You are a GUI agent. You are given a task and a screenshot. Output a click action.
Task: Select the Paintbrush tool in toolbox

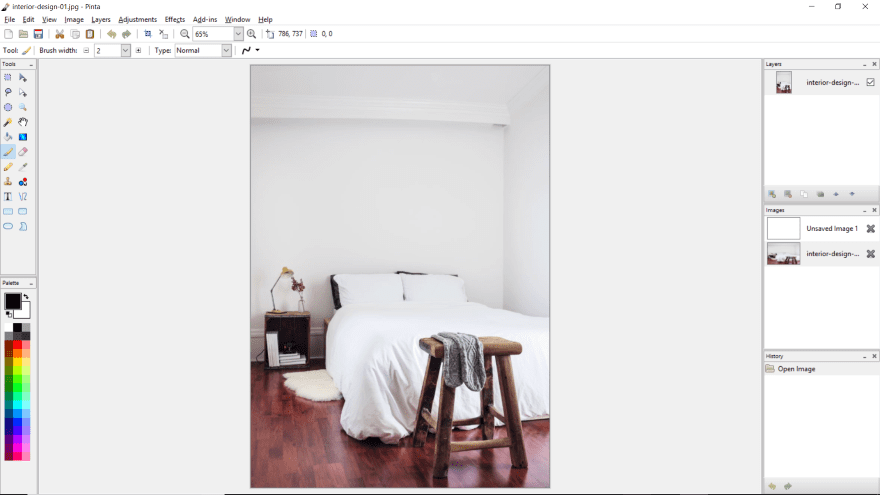pos(8,152)
